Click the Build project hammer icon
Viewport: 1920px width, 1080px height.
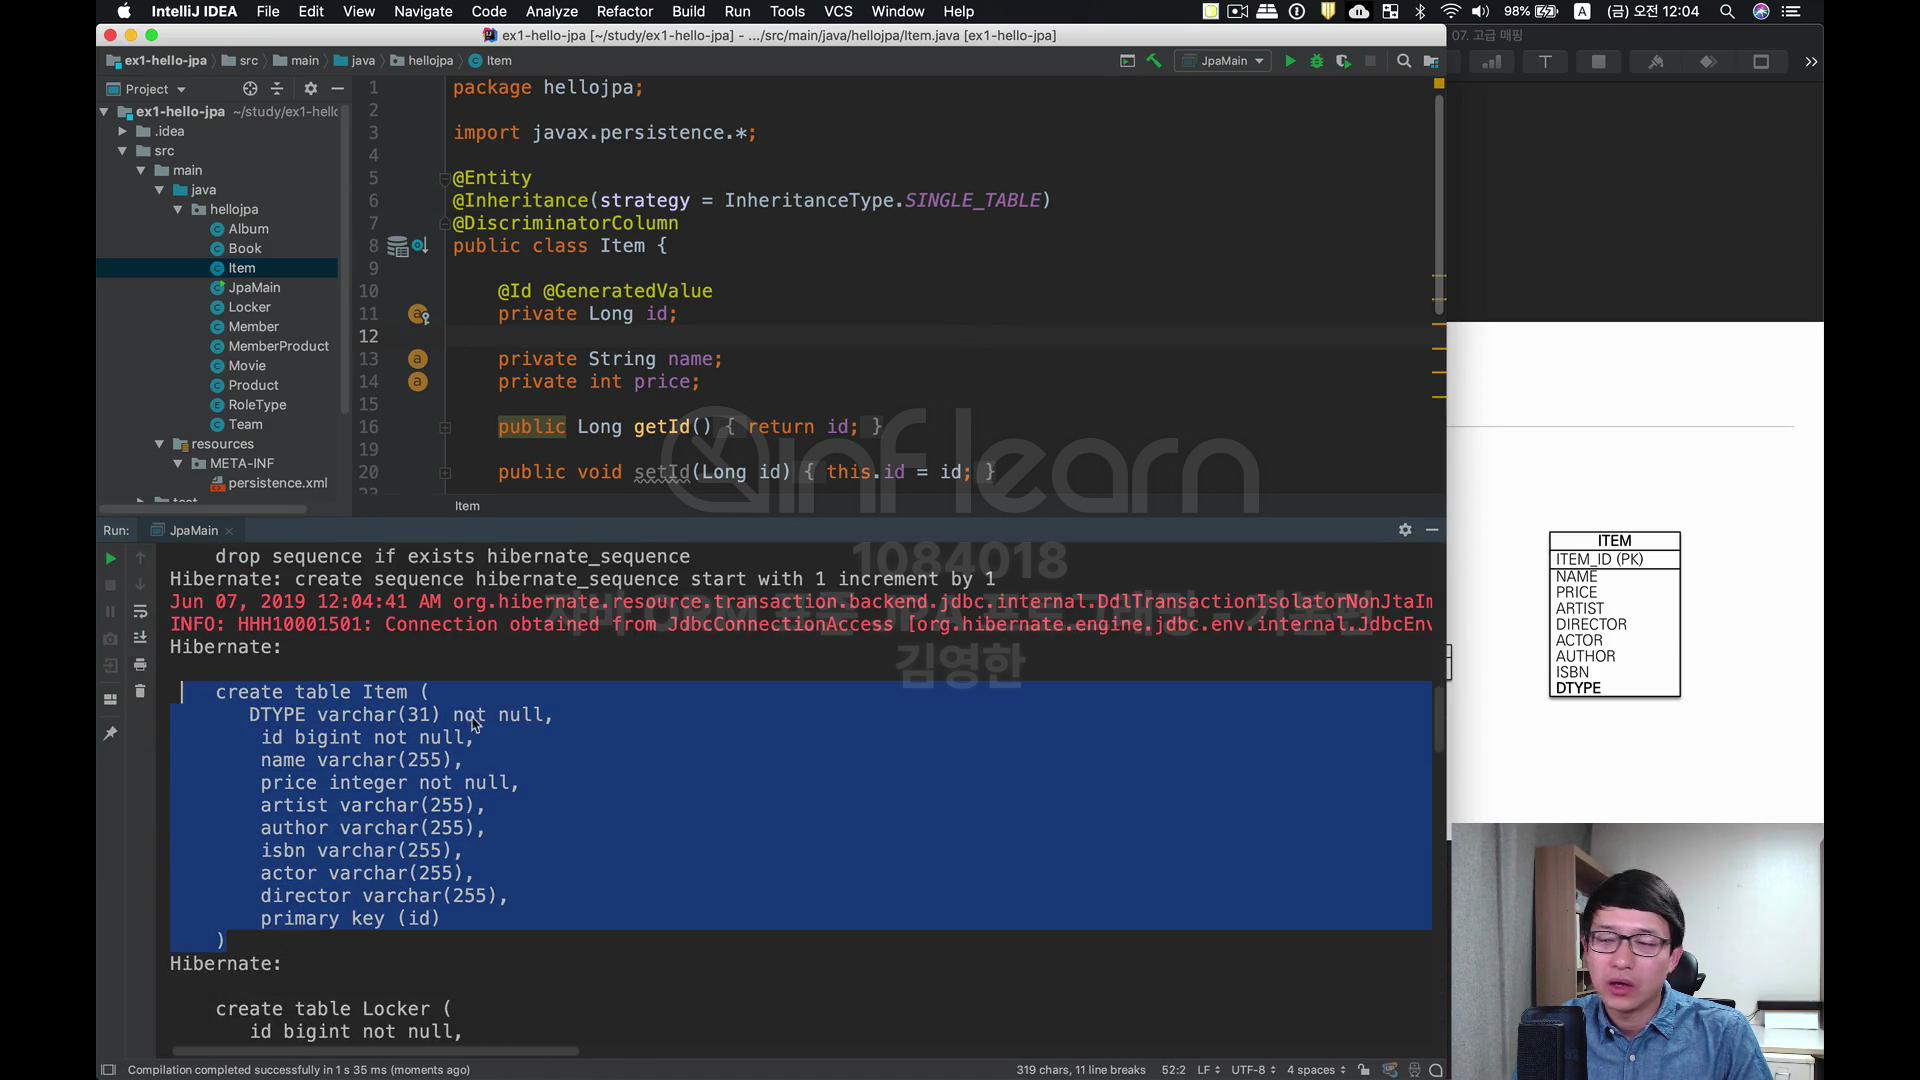1154,61
